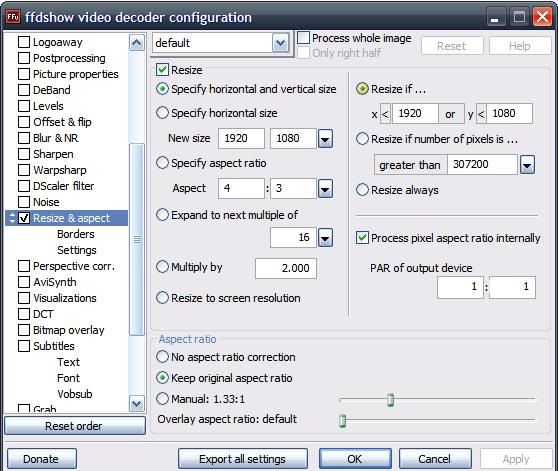Open the Text subpage under Subtitles
Image resolution: width=558 pixels, height=471 pixels.
[x=68, y=362]
